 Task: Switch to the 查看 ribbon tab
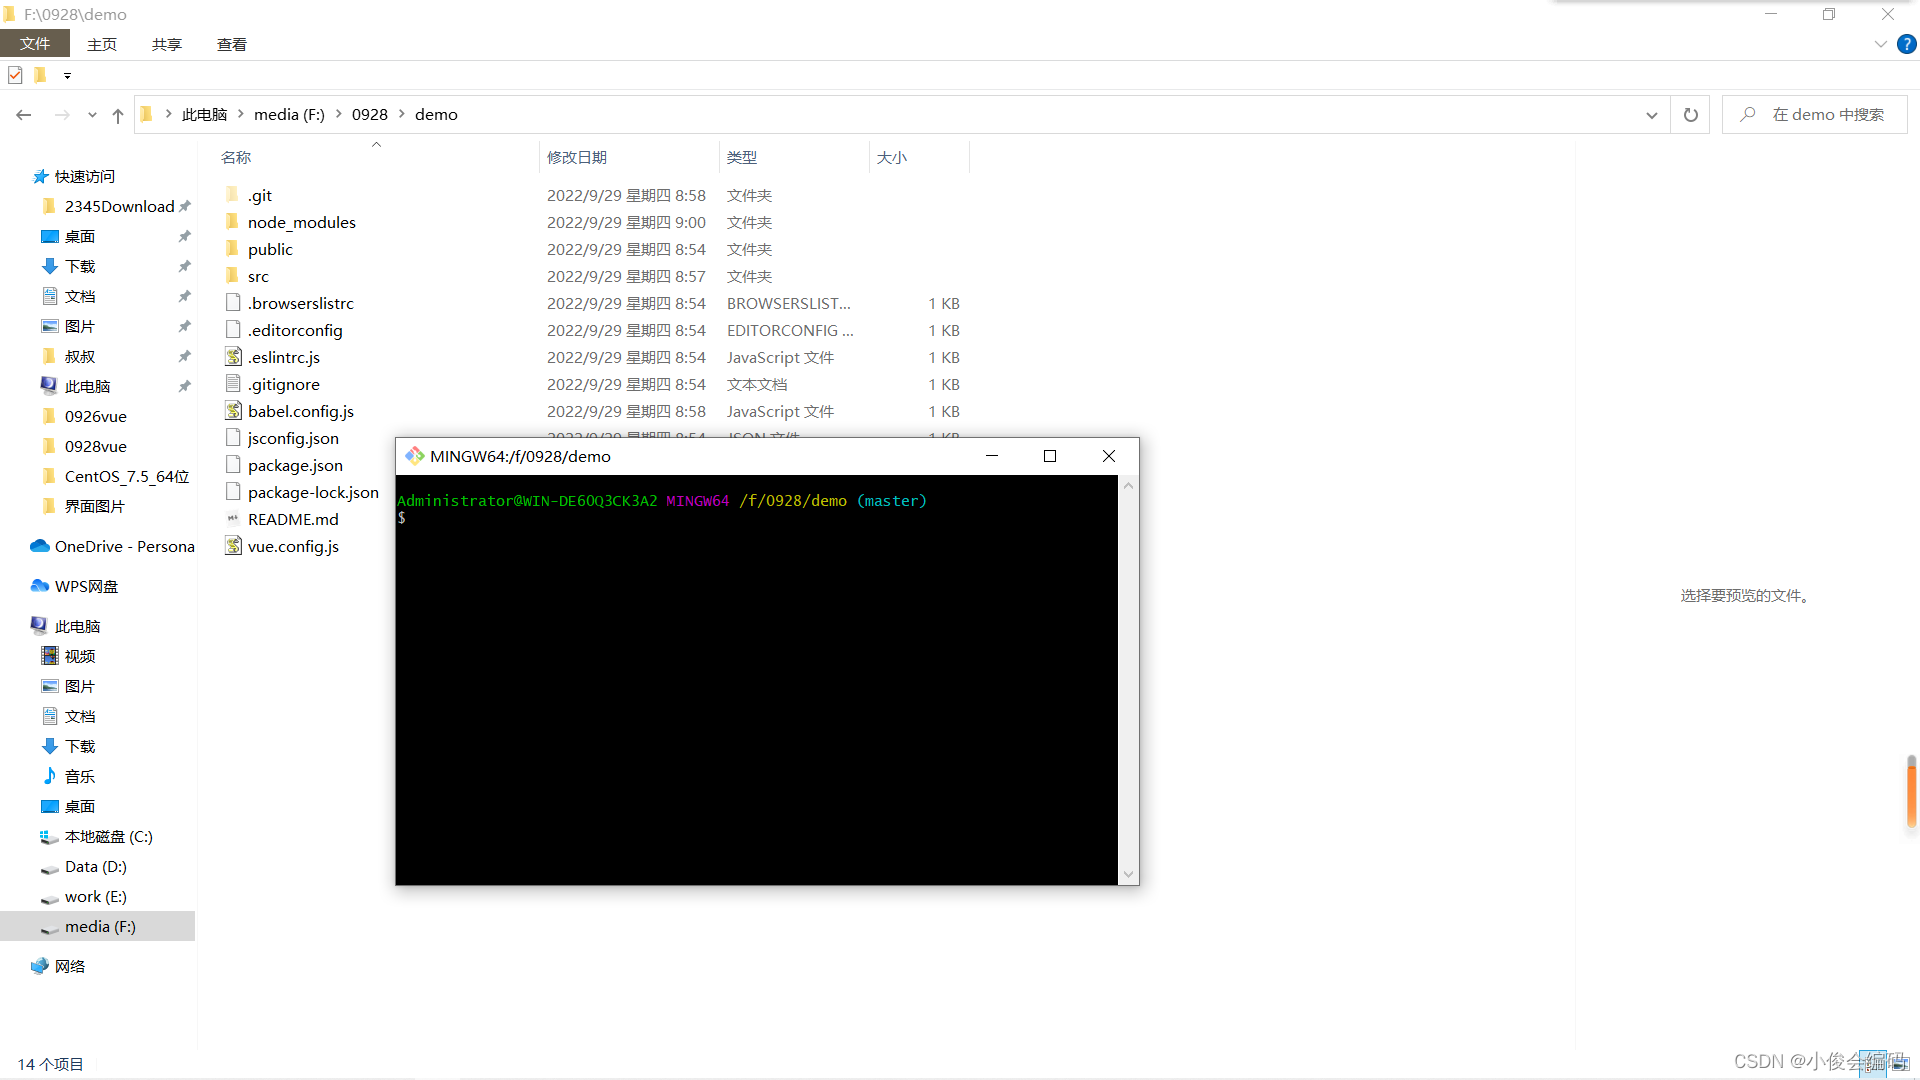(x=232, y=44)
